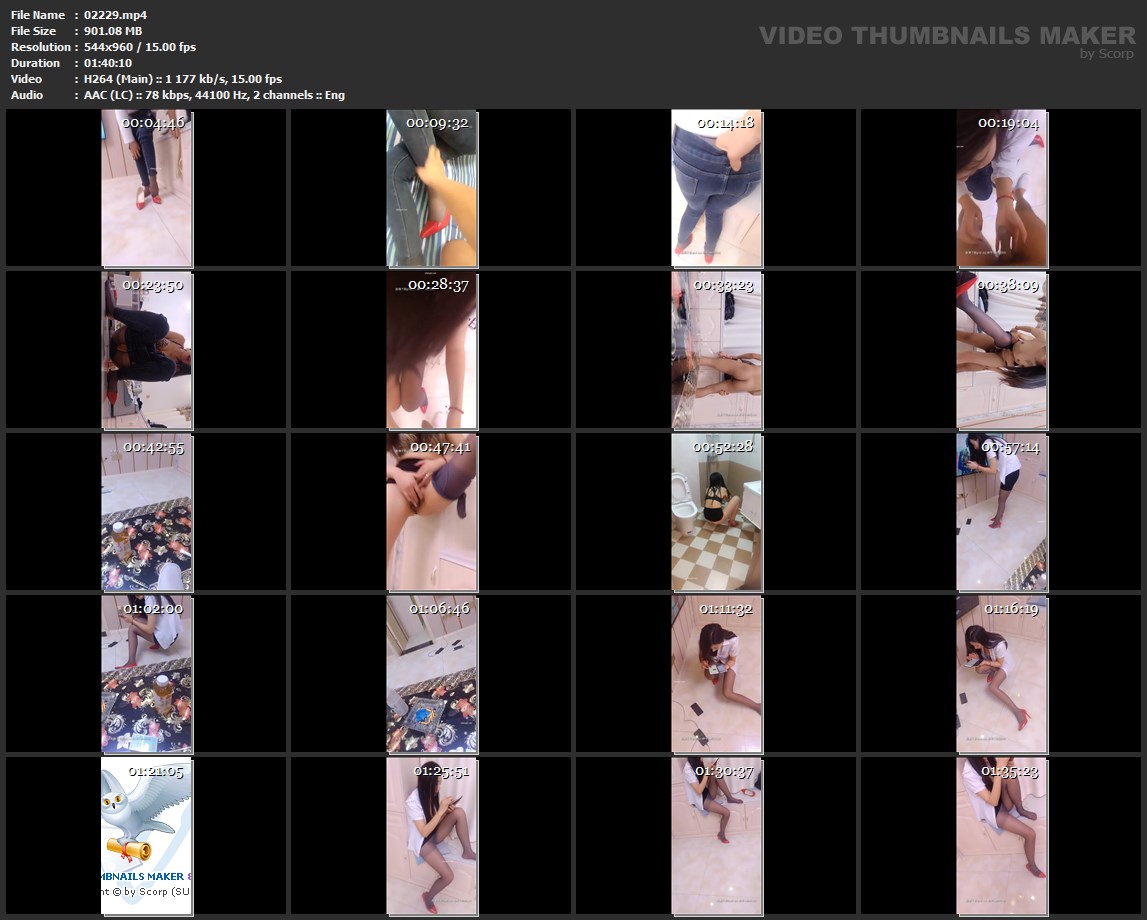Viewport: 1147px width, 920px height.
Task: Click the frame at 01:35:23
Action: [1001, 836]
